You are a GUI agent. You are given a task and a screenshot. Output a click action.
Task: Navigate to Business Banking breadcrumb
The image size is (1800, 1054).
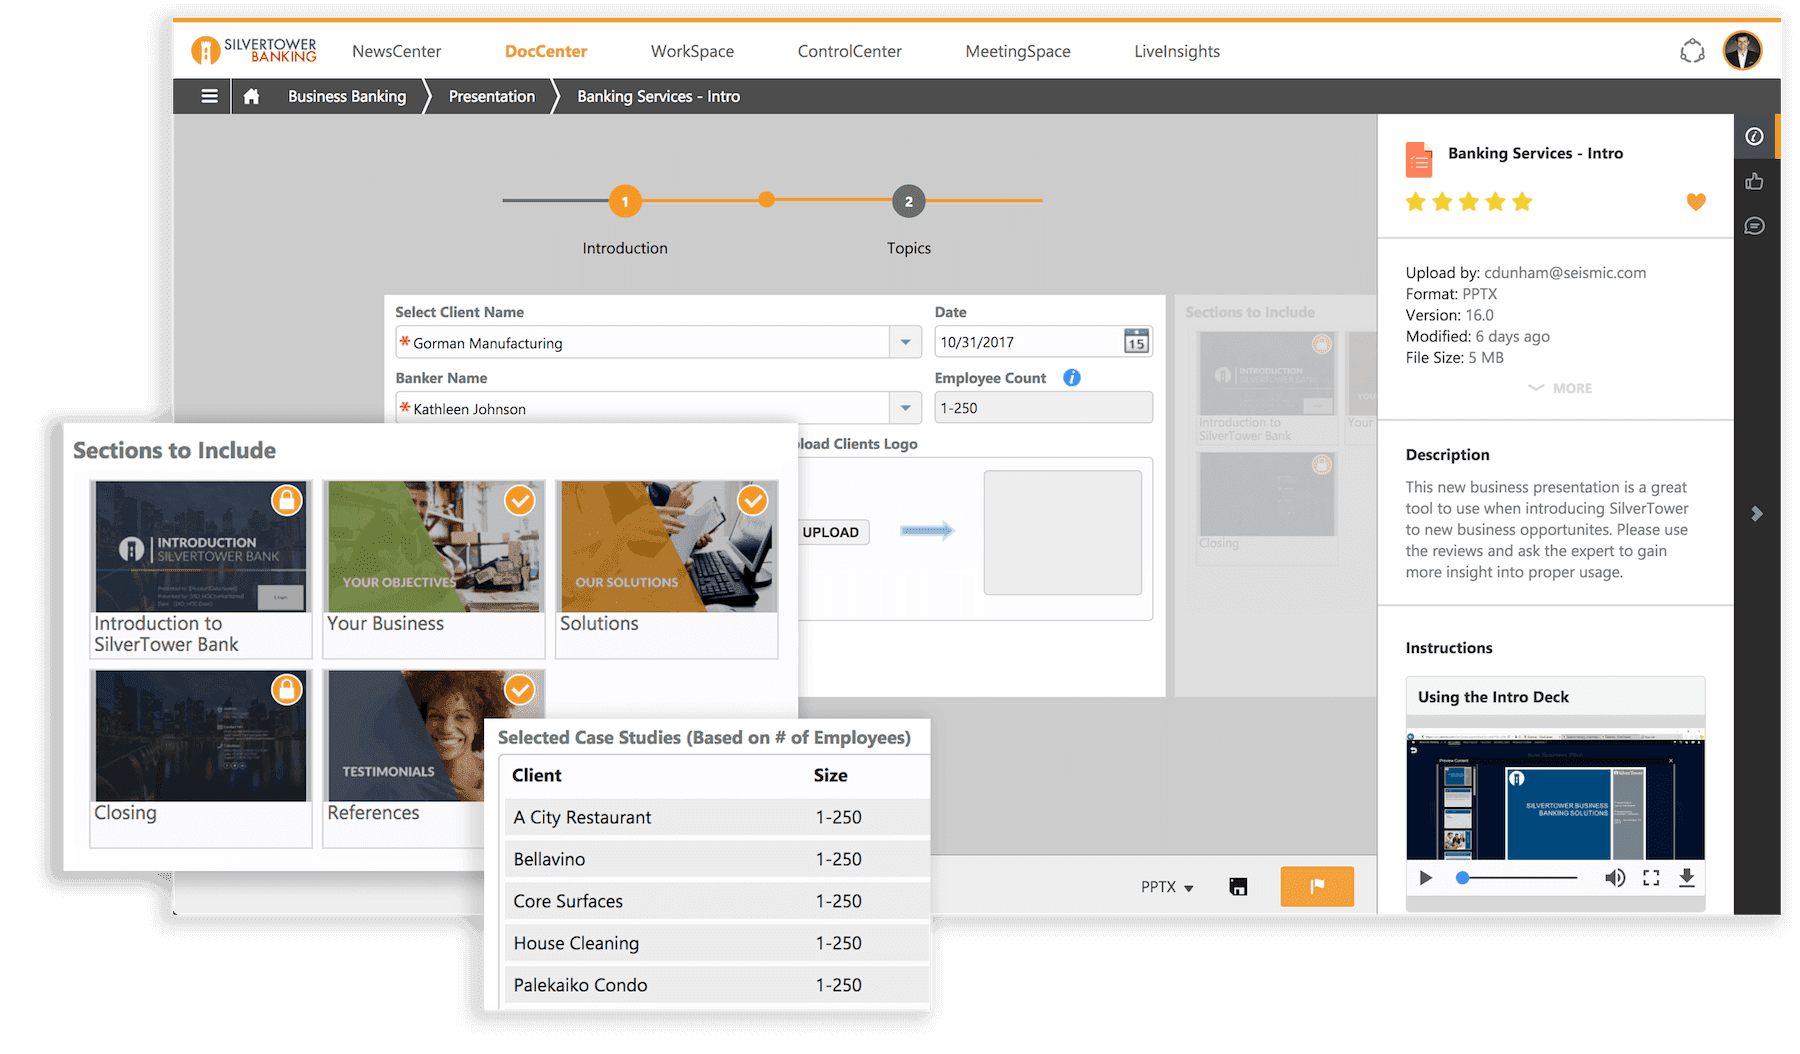pos(347,96)
